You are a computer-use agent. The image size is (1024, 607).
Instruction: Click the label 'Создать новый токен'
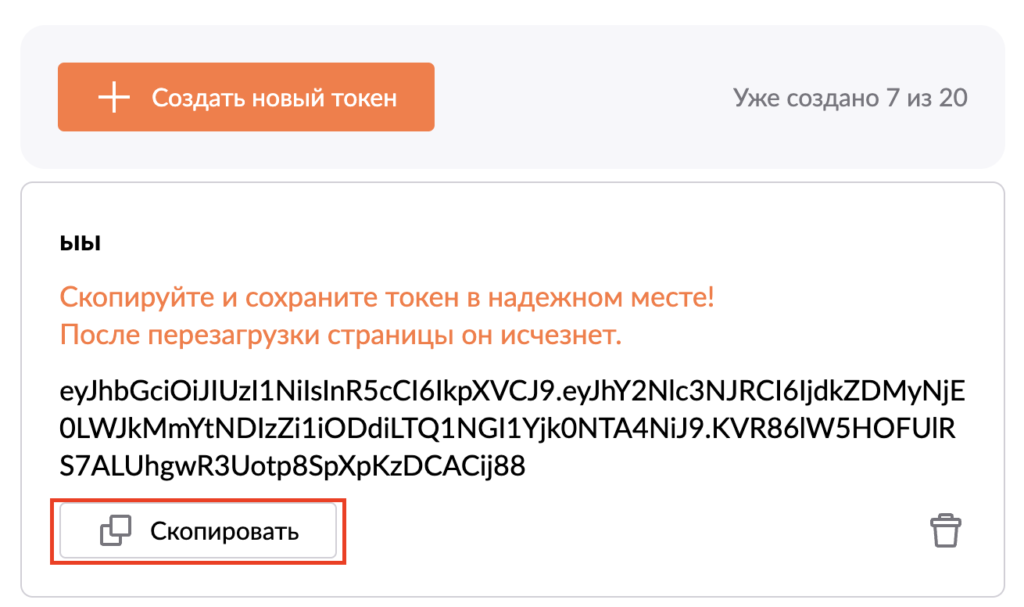[x=274, y=98]
